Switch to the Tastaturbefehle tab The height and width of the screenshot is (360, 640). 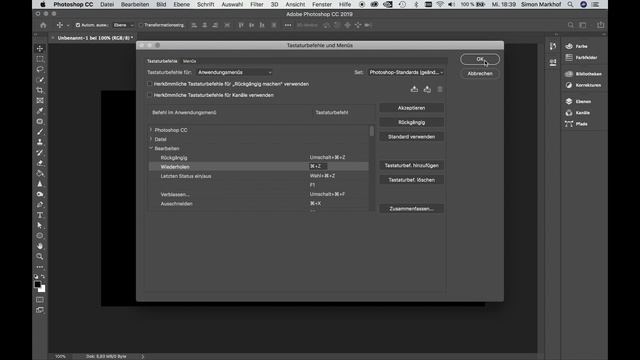point(162,61)
